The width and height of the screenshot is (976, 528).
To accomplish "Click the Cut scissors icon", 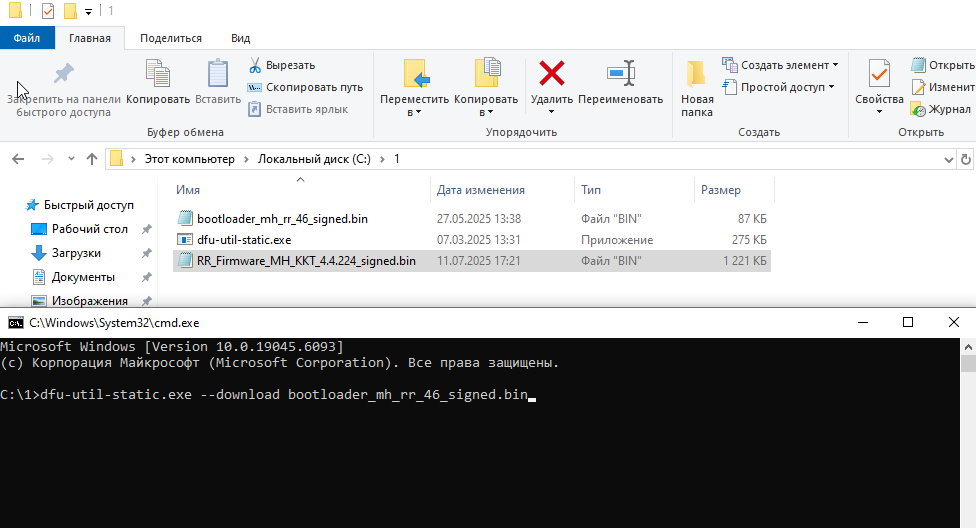I will (256, 66).
